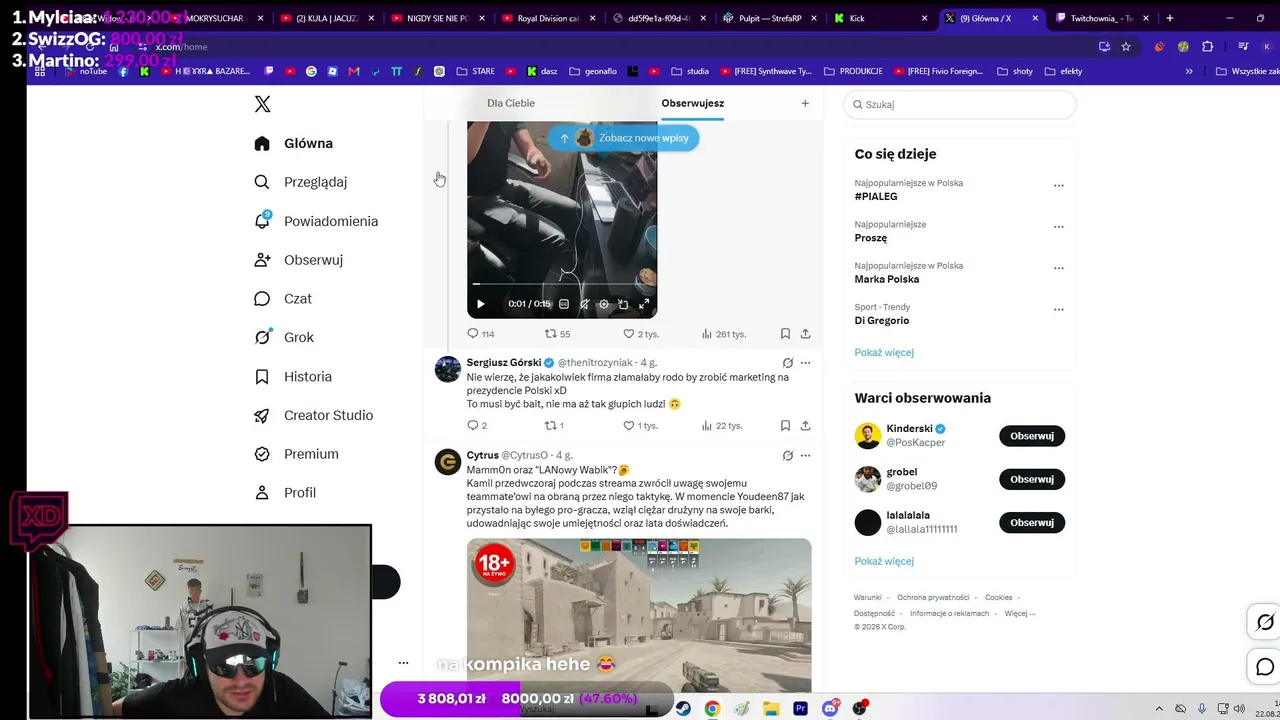This screenshot has width=1280, height=720.
Task: Switch to the Kick browser tab
Action: tap(881, 18)
